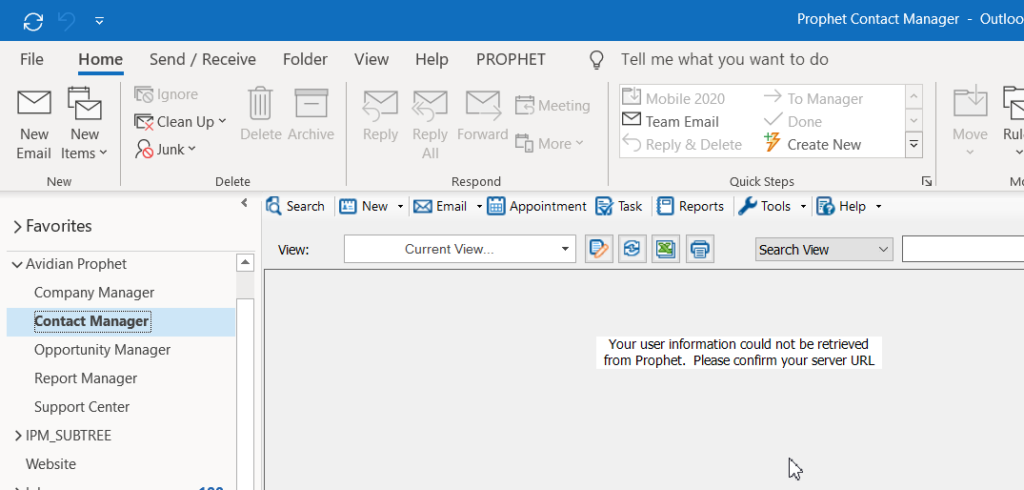Open the dropdown arrow beside New

point(400,206)
